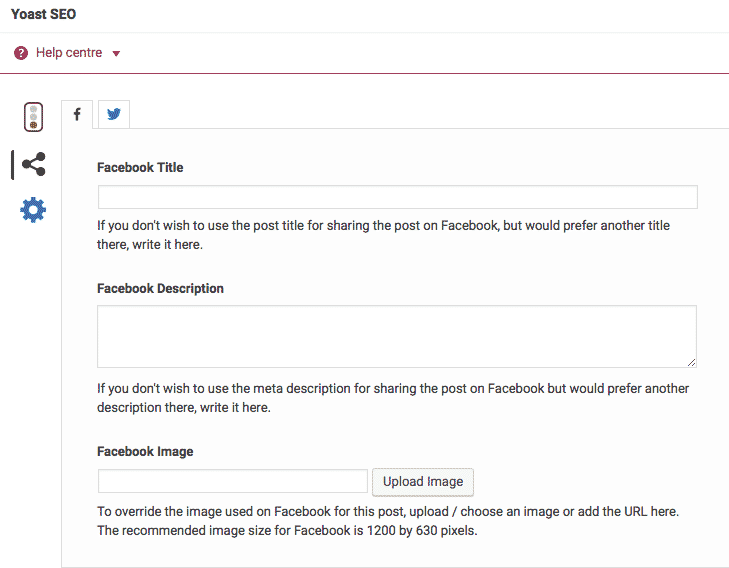Click the Facebook Title label
Viewport: 729px width, 568px height.
point(140,167)
